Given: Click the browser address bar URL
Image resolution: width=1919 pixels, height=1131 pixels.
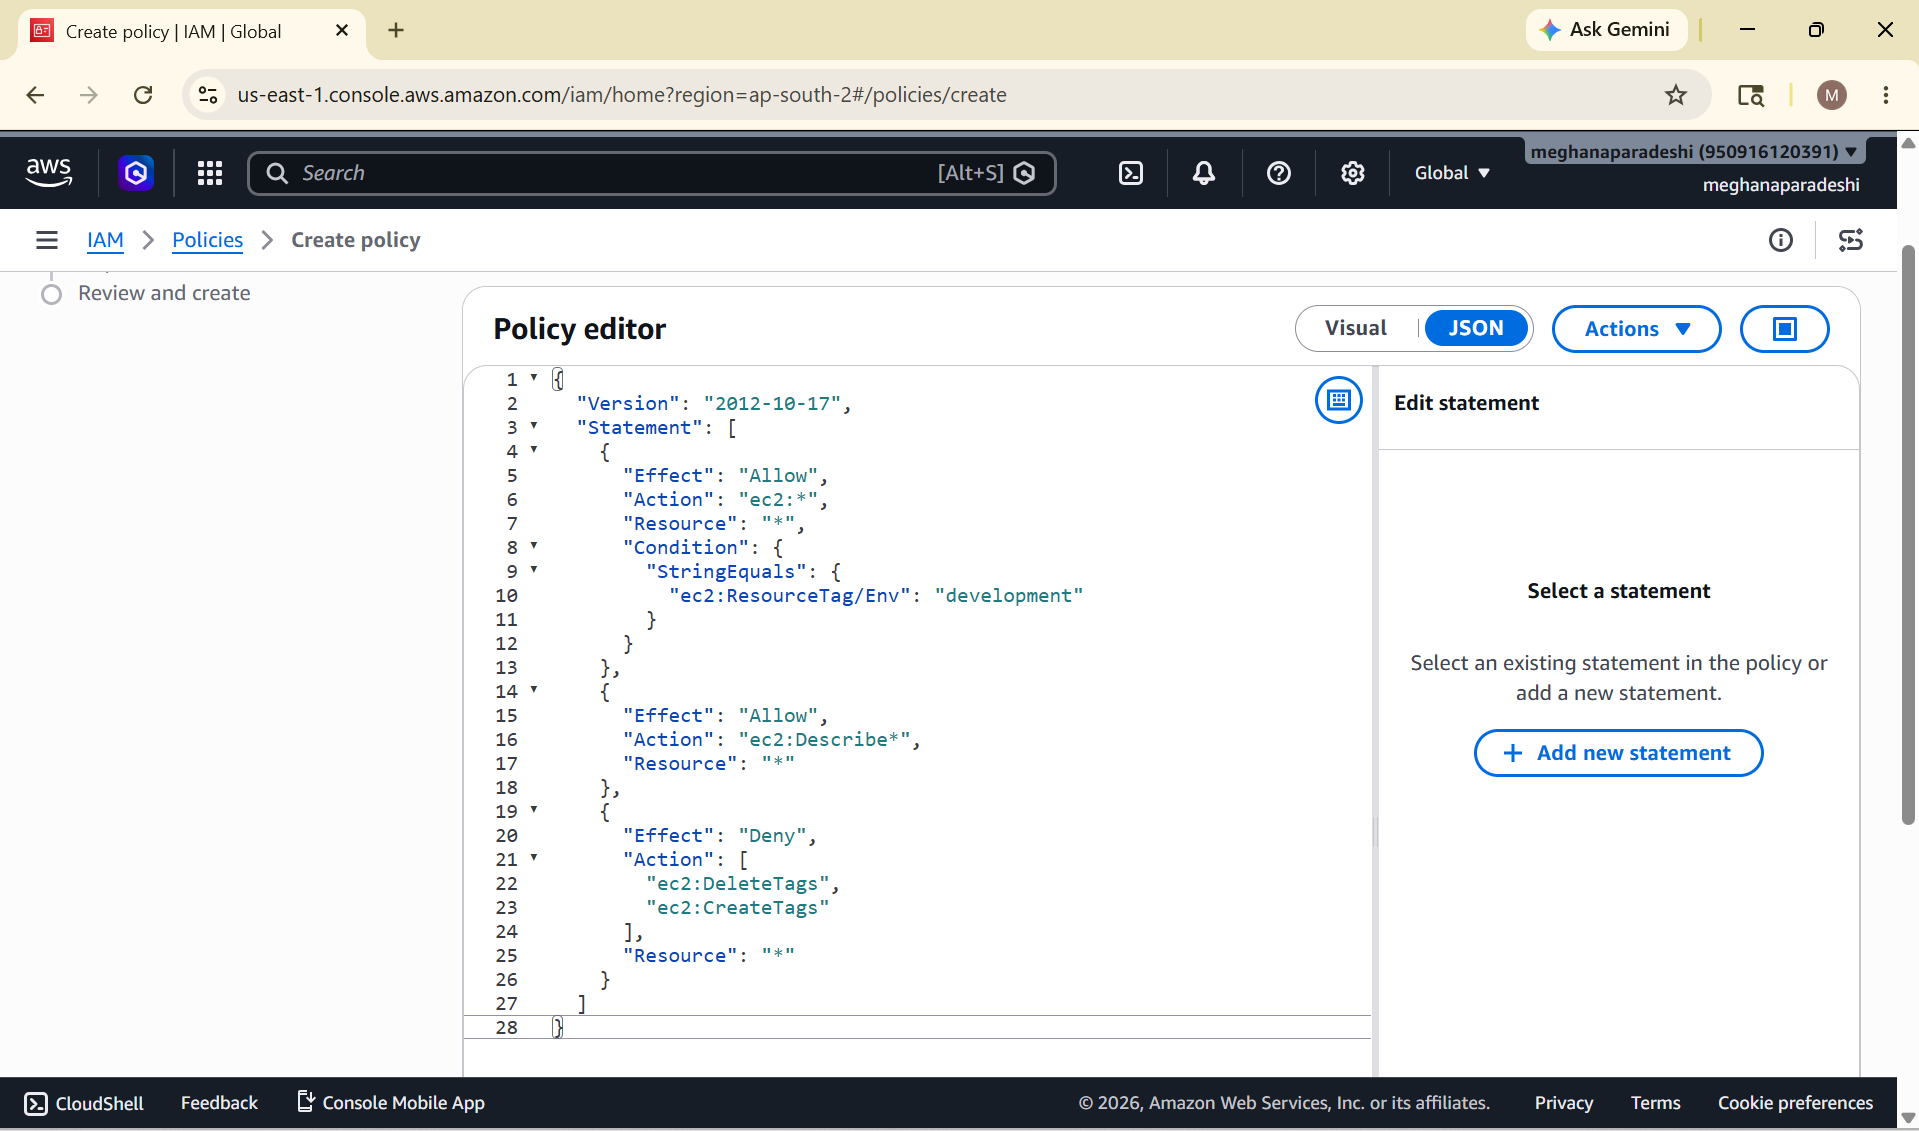Looking at the screenshot, I should coord(621,95).
